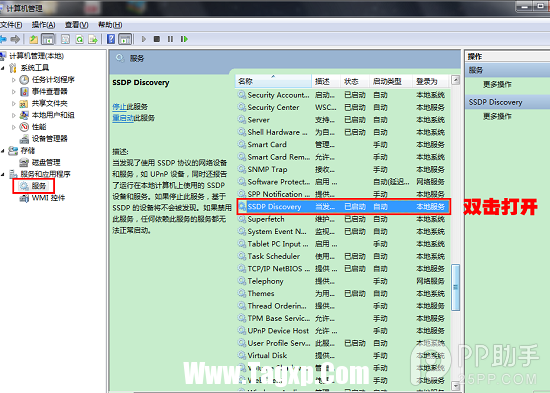Sort by the 描述 column header
The height and width of the screenshot is (393, 550).
tap(326, 81)
